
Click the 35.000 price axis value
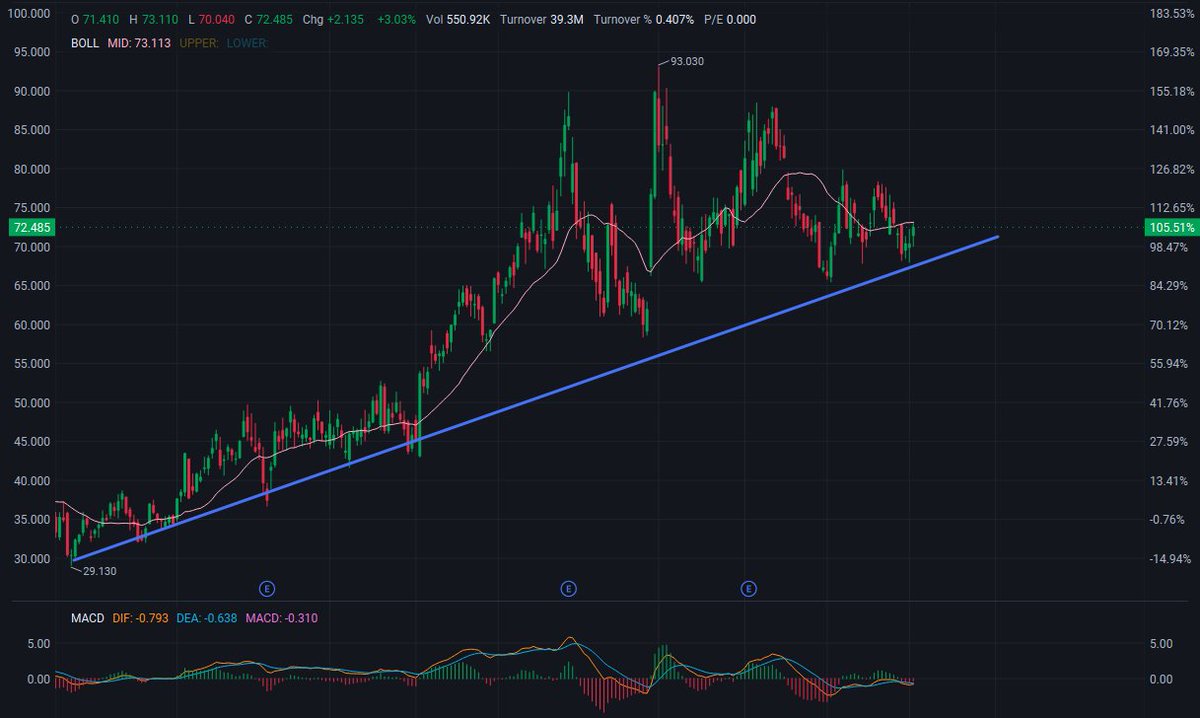tap(30, 520)
